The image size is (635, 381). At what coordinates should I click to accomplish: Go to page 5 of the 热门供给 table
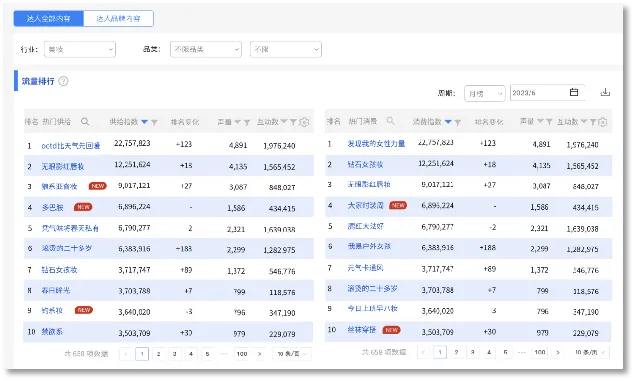tap(207, 354)
